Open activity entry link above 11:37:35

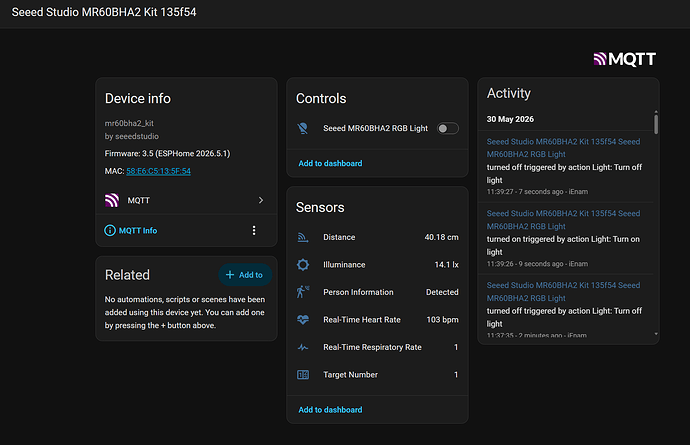[563, 291]
